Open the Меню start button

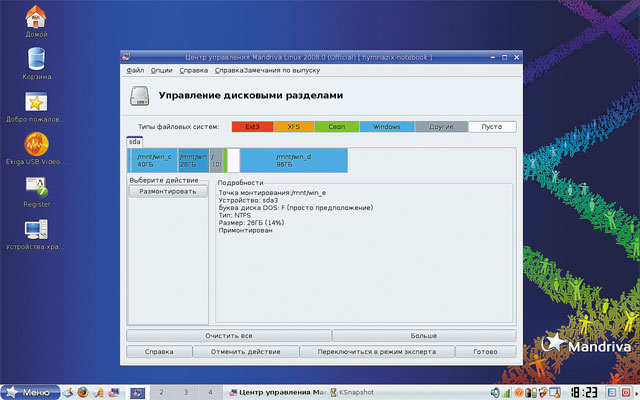click(x=30, y=393)
